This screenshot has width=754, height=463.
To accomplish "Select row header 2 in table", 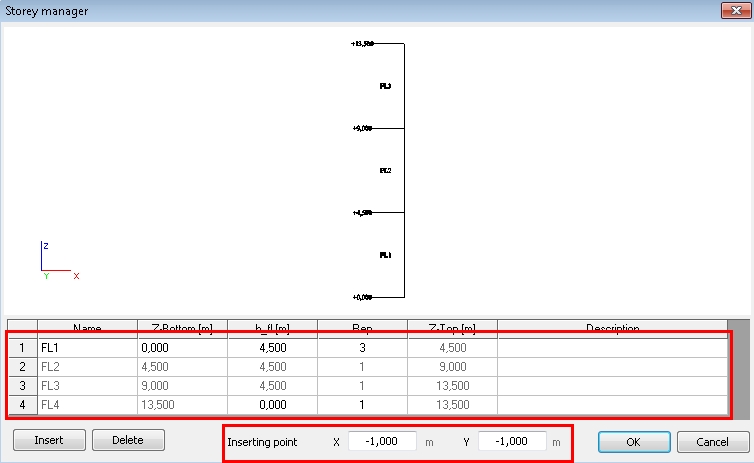I will [x=21, y=367].
